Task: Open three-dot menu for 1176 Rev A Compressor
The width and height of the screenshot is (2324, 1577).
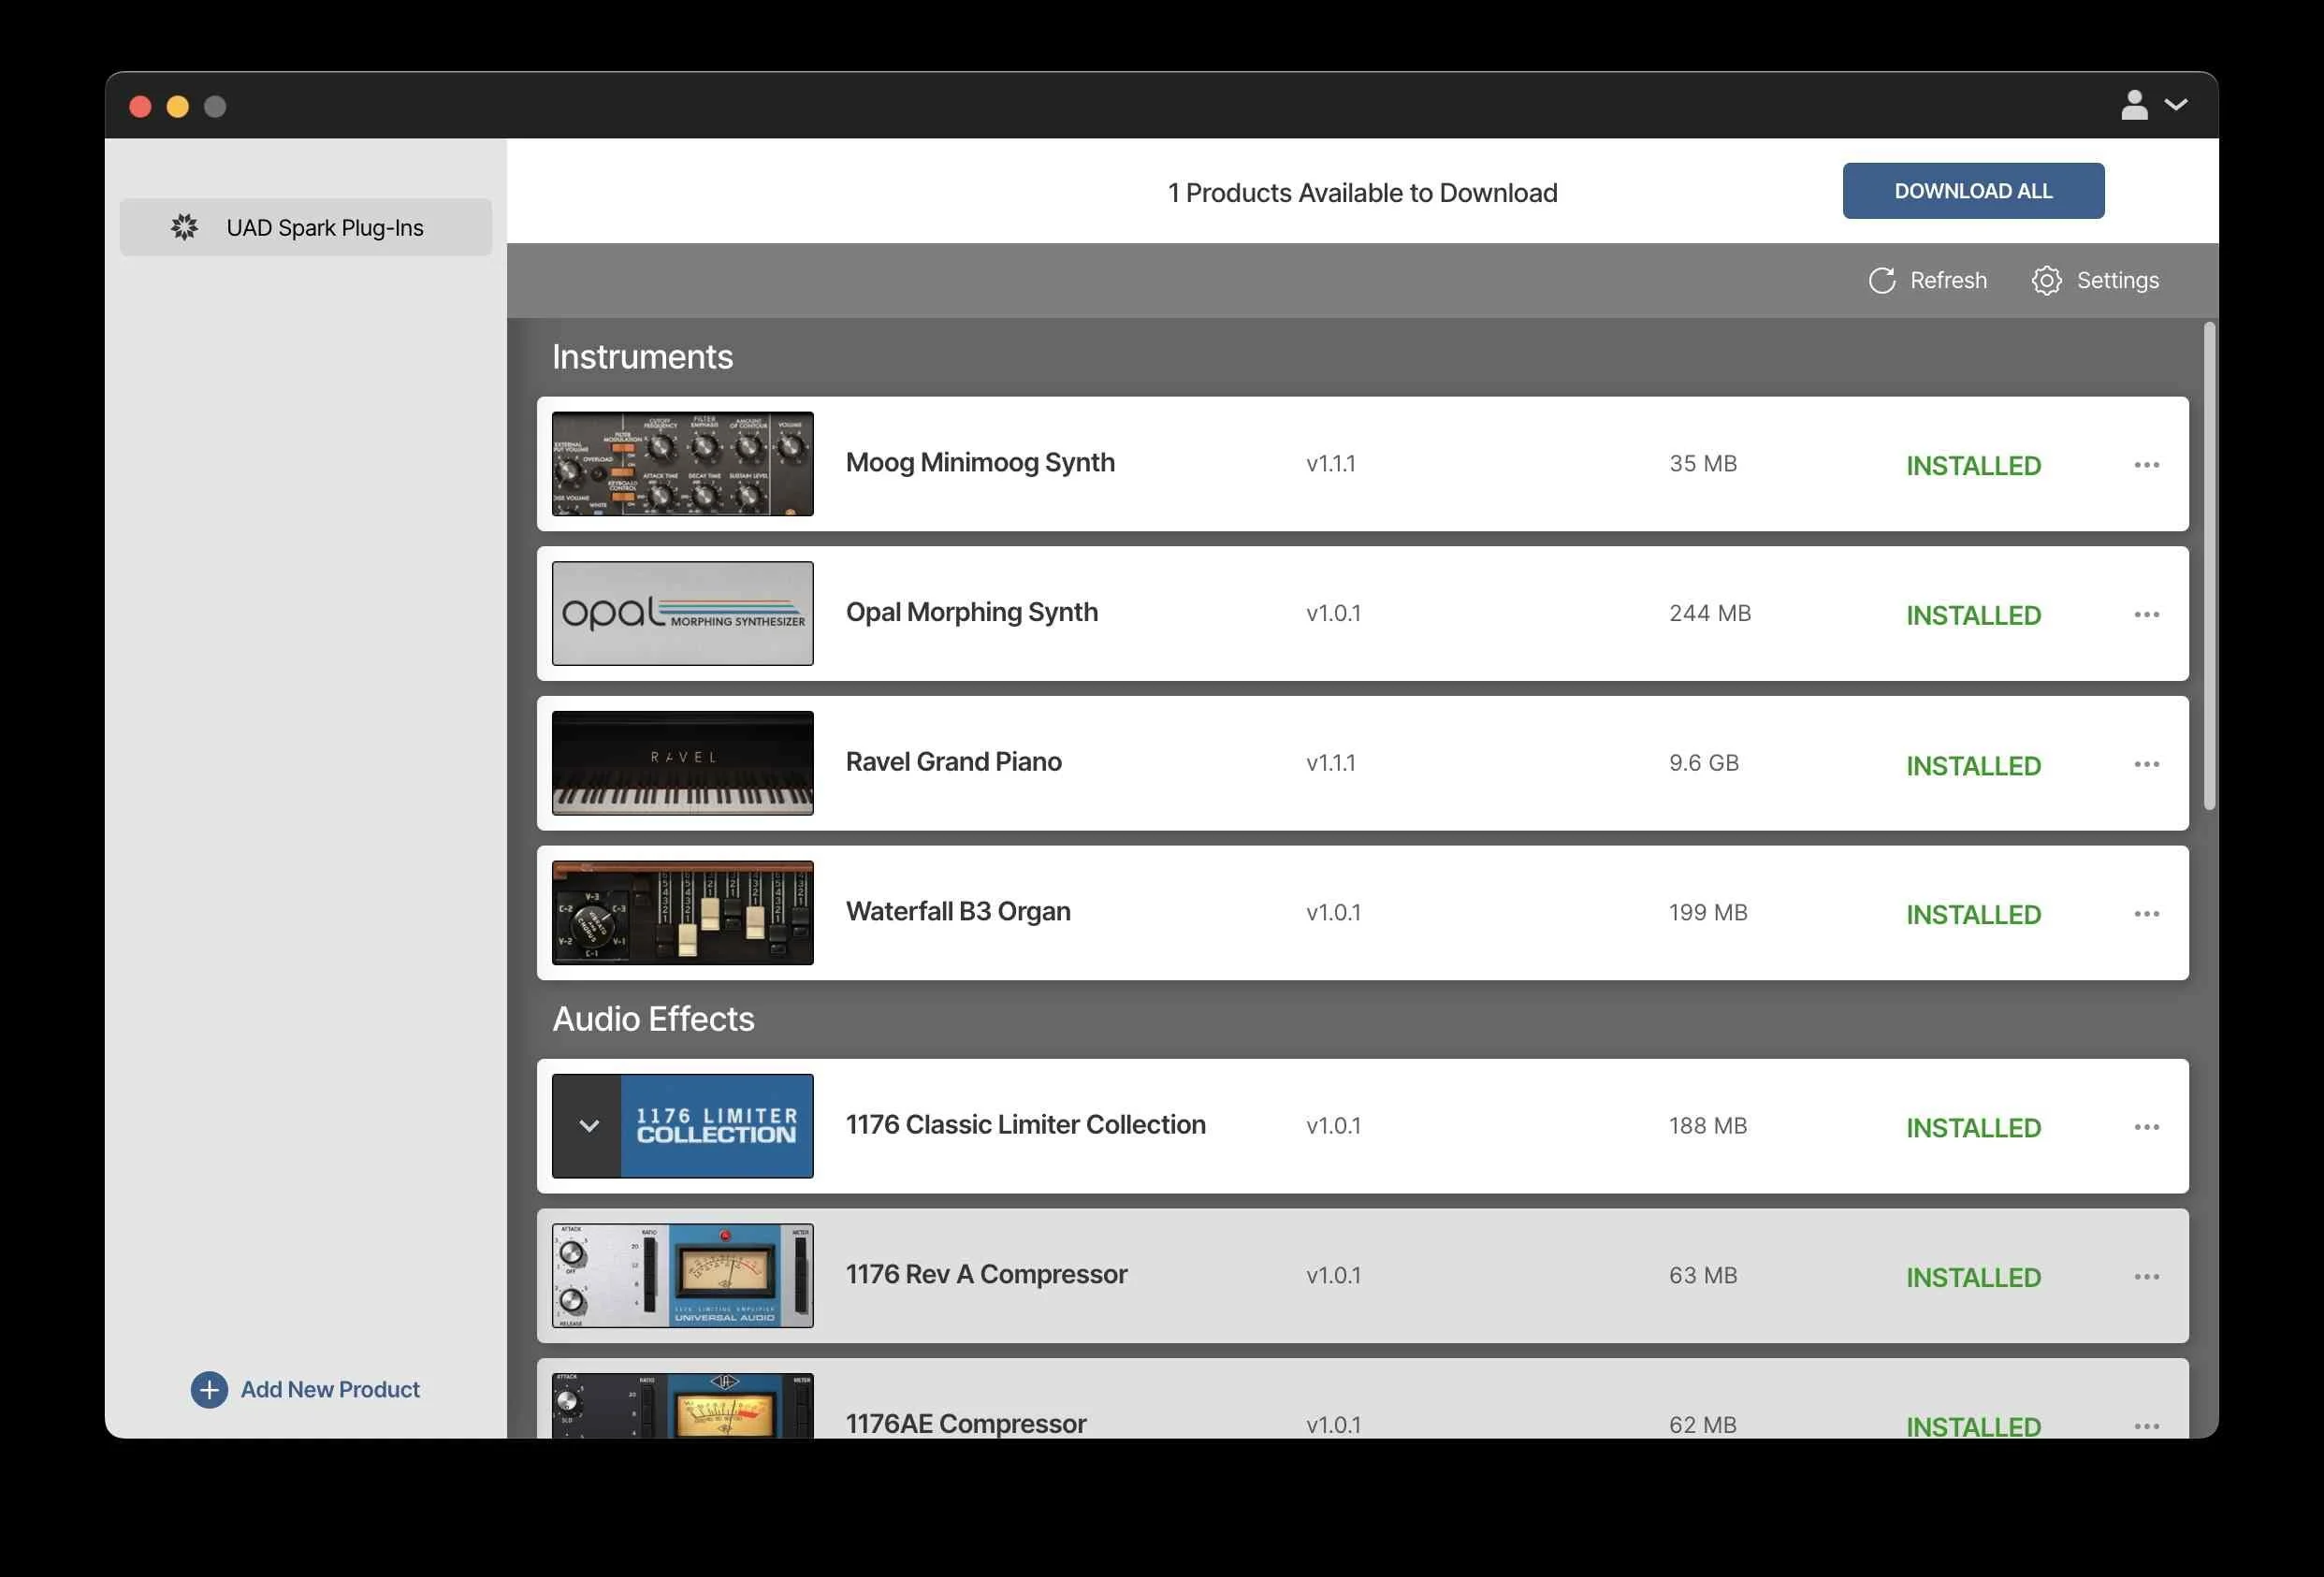Action: 2146,1277
